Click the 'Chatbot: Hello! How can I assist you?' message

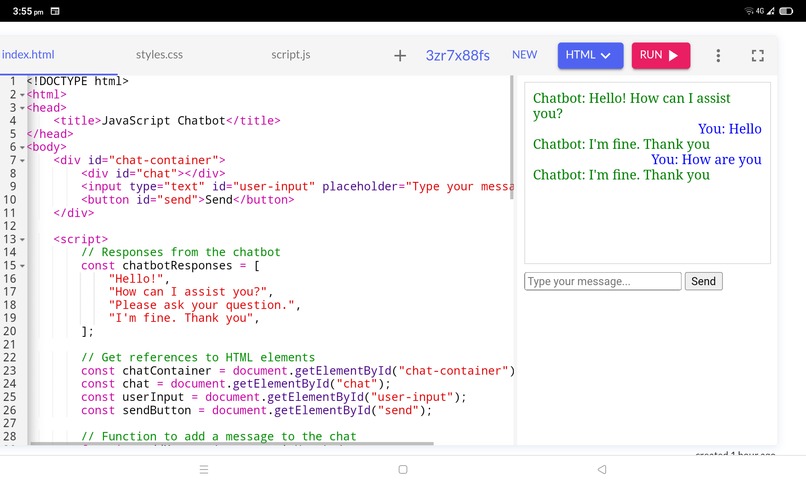pyautogui.click(x=632, y=105)
